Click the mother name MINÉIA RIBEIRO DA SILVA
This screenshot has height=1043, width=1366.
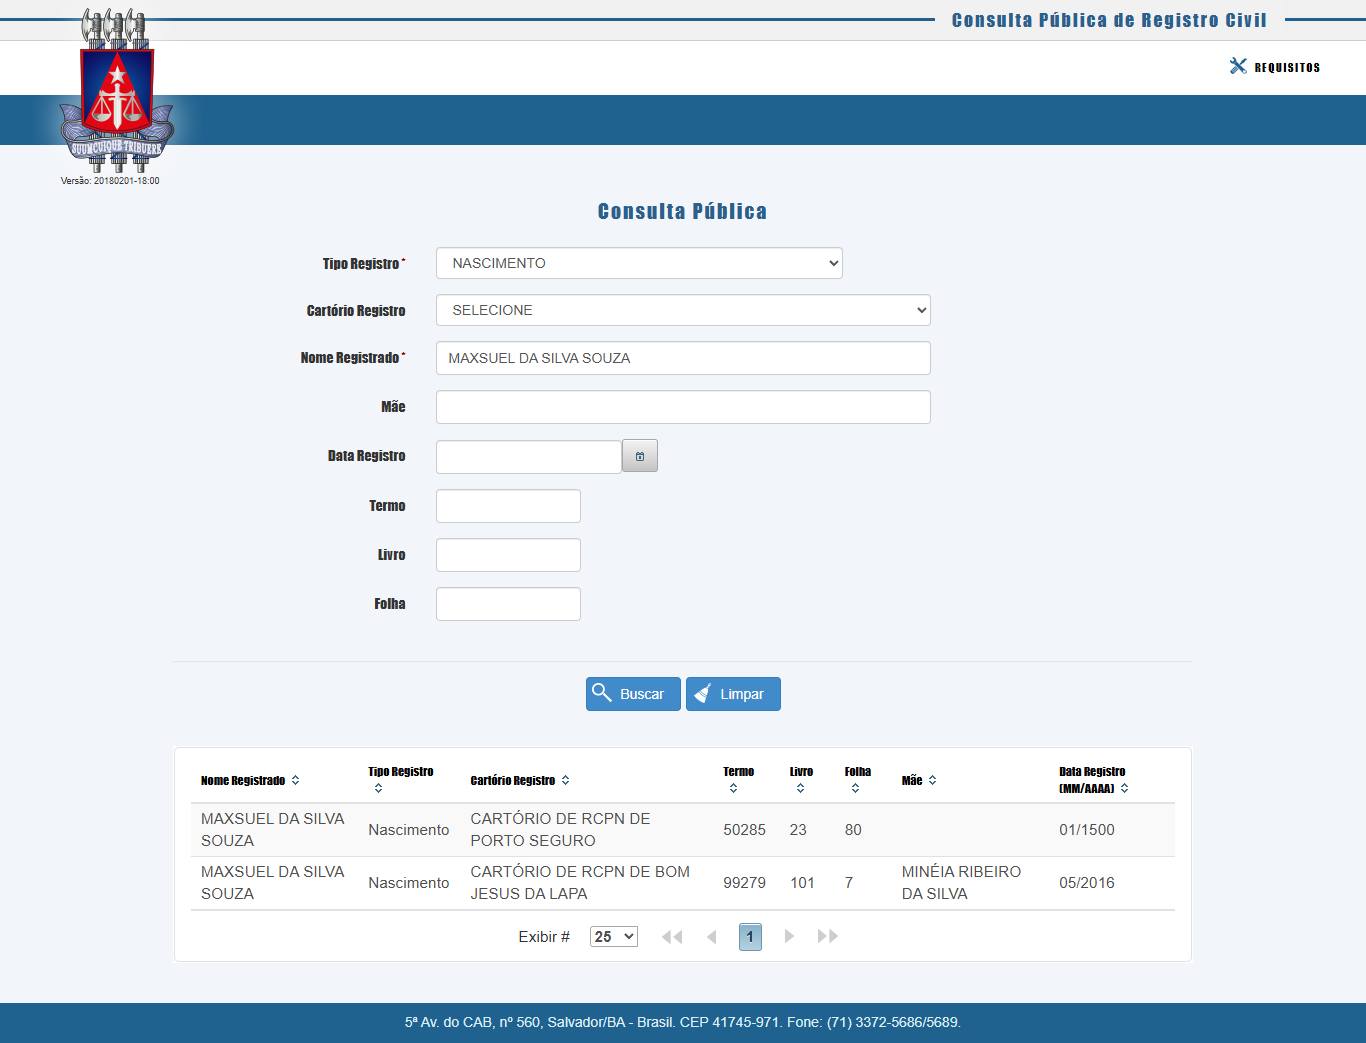pos(961,883)
